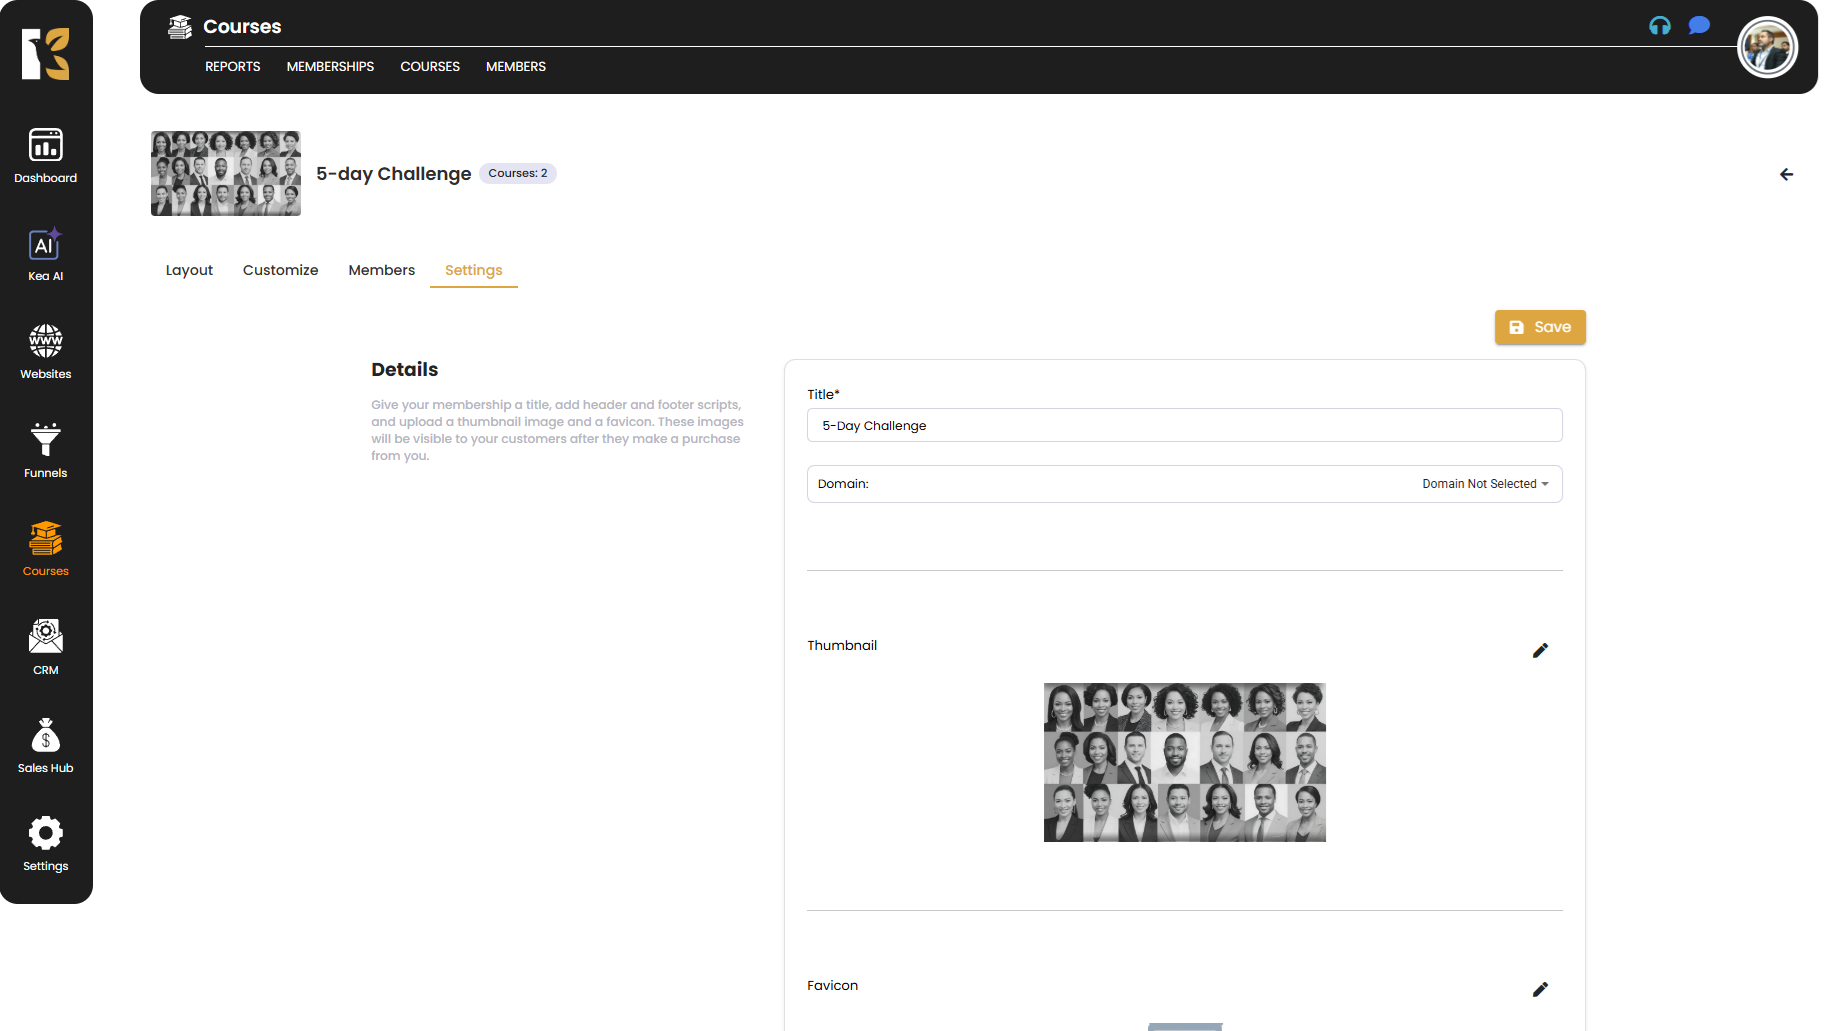Go back using the arrow icon
This screenshot has width=1840, height=1031.
(x=1786, y=175)
